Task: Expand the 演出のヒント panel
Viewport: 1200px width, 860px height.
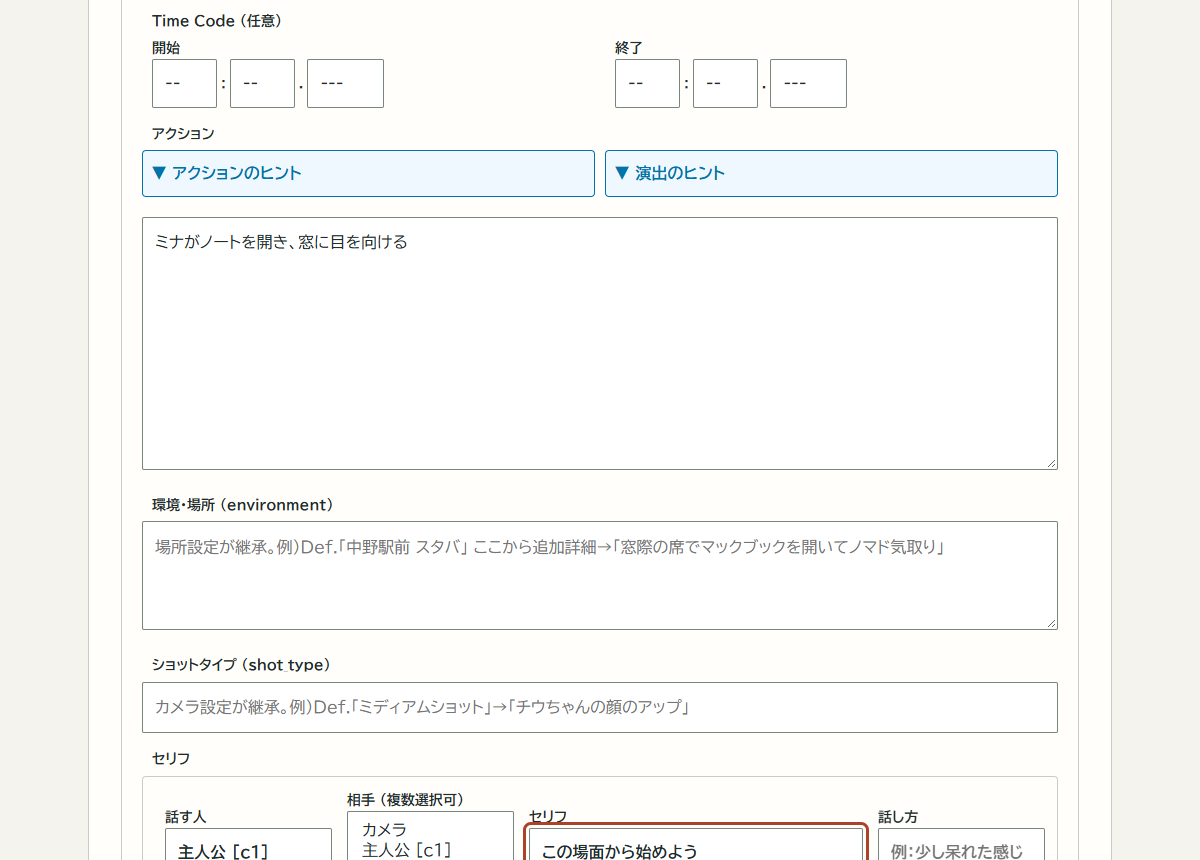Action: pyautogui.click(x=831, y=173)
